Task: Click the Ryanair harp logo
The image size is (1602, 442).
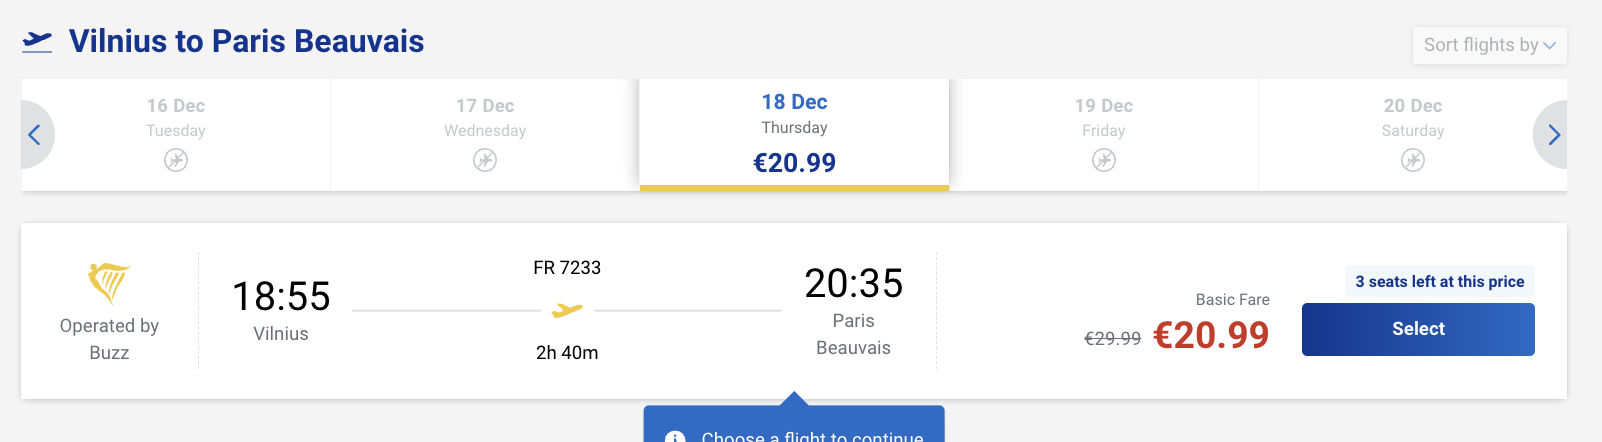Action: tap(109, 283)
